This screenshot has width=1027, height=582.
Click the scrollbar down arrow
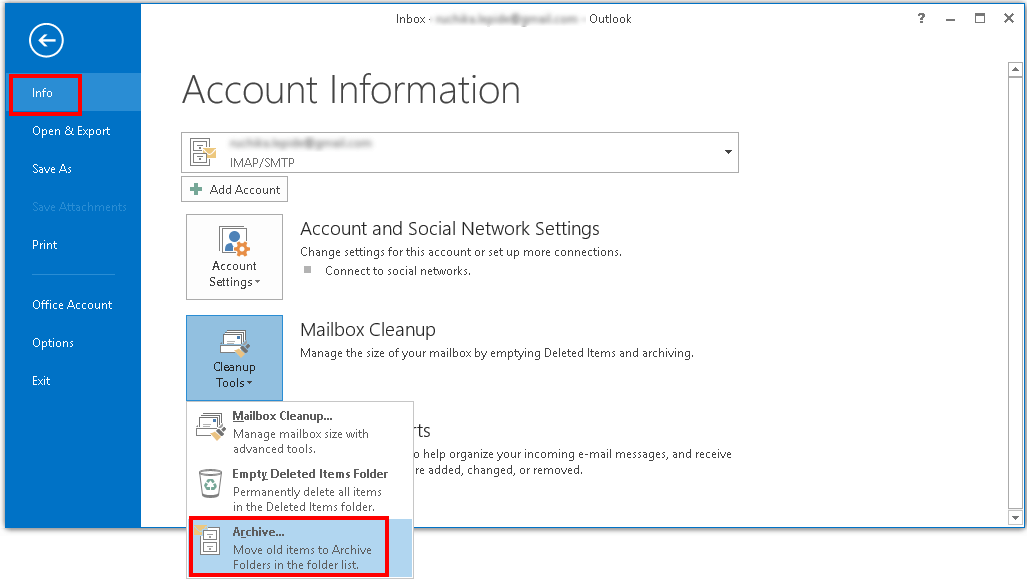pyautogui.click(x=1015, y=518)
